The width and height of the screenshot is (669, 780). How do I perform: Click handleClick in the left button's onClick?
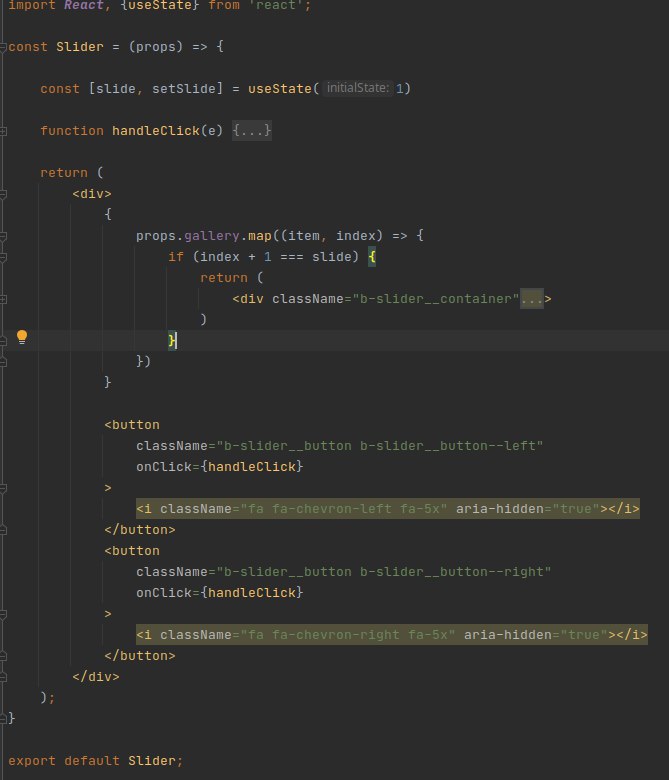252,467
